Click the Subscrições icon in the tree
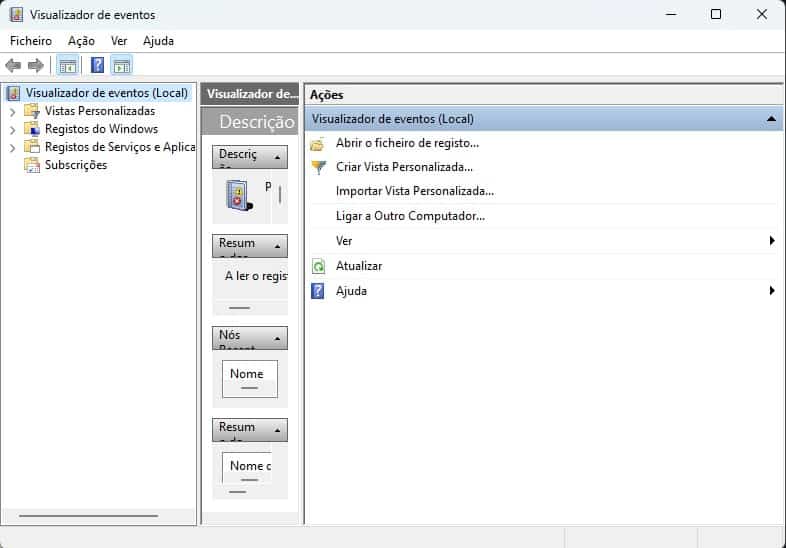 pos(32,165)
